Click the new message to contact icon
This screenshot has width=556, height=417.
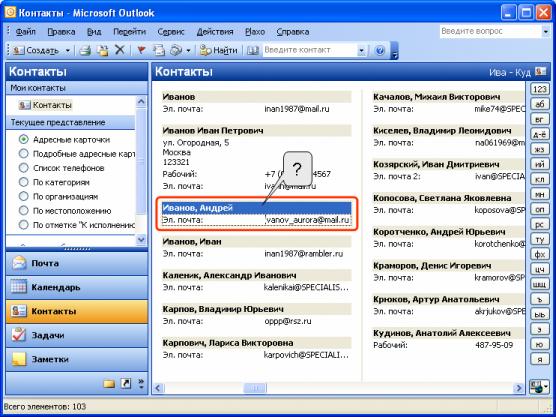159,50
